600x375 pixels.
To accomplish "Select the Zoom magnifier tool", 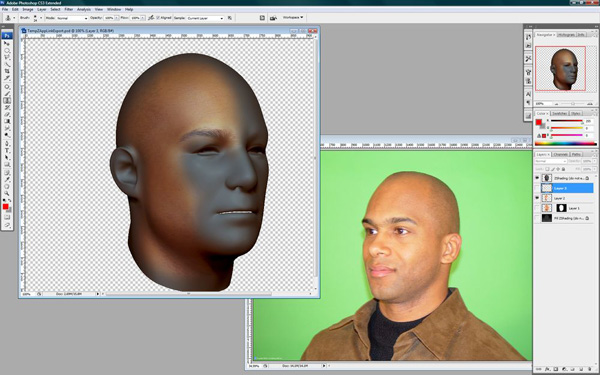I will [7, 194].
